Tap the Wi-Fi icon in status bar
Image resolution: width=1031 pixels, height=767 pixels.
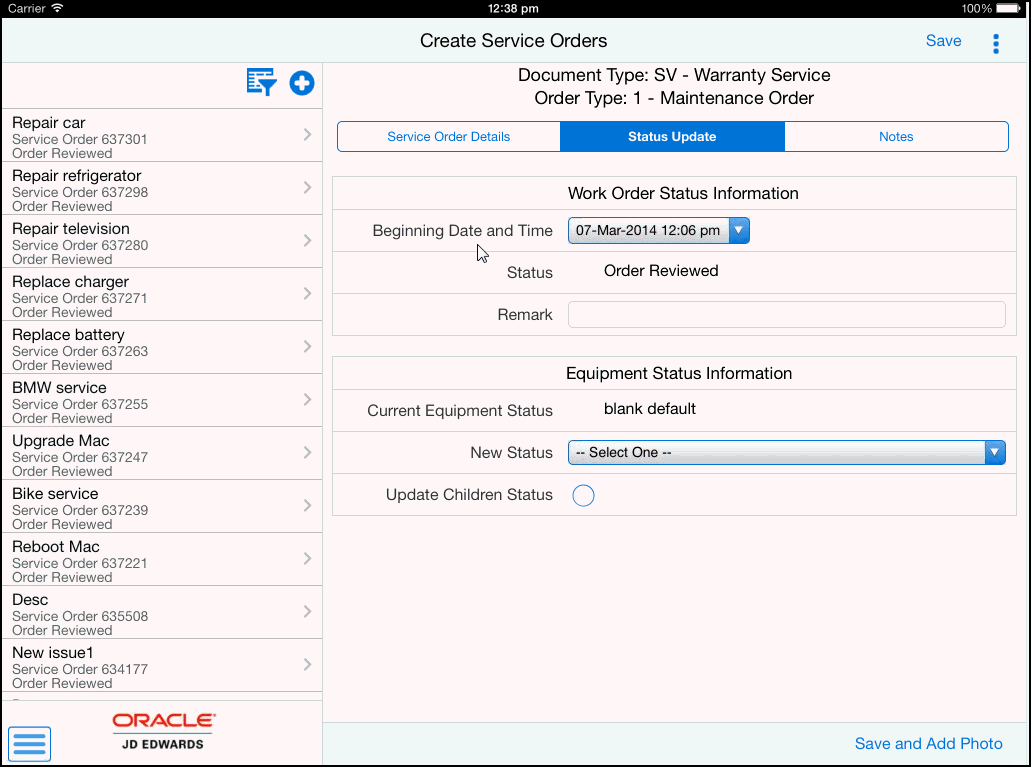pyautogui.click(x=57, y=8)
